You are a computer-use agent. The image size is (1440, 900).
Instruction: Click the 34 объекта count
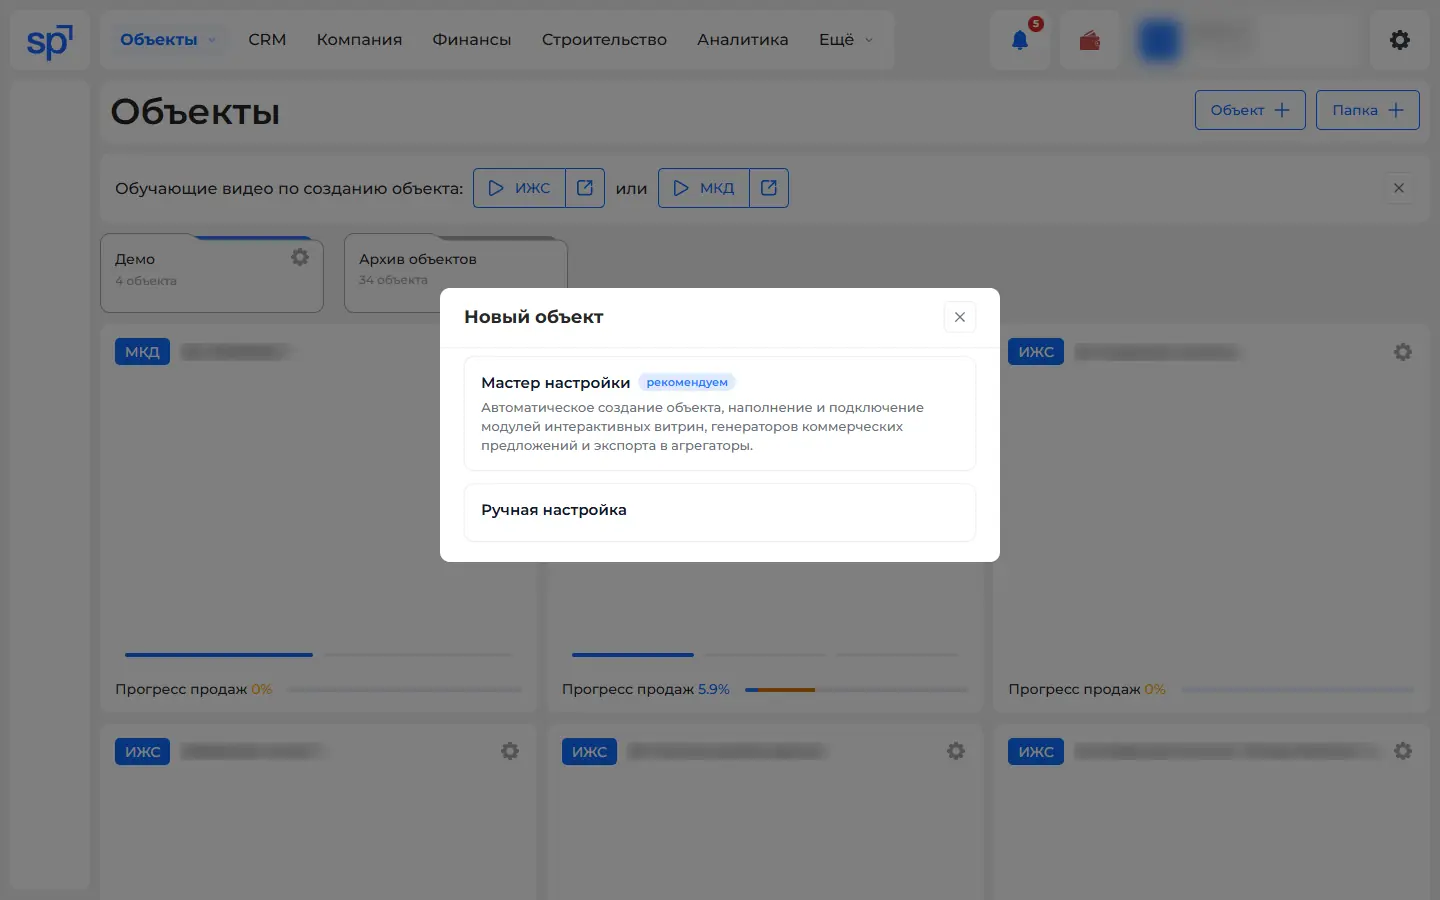point(393,280)
